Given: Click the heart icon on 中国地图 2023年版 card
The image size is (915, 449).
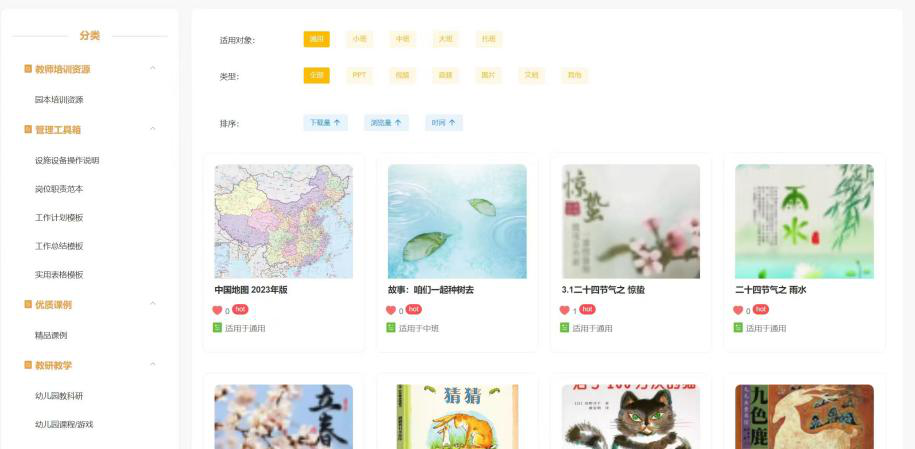Looking at the screenshot, I should pos(218,310).
